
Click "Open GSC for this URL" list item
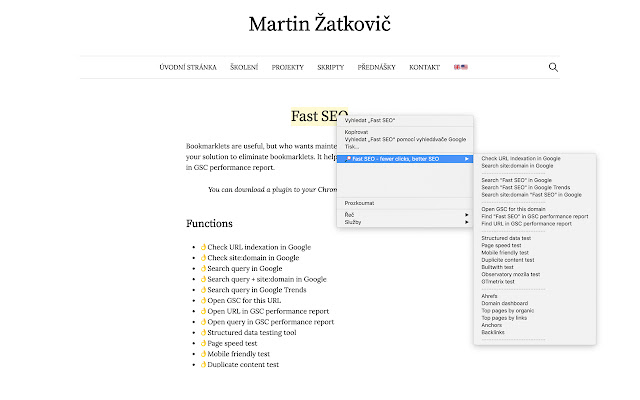(244, 300)
